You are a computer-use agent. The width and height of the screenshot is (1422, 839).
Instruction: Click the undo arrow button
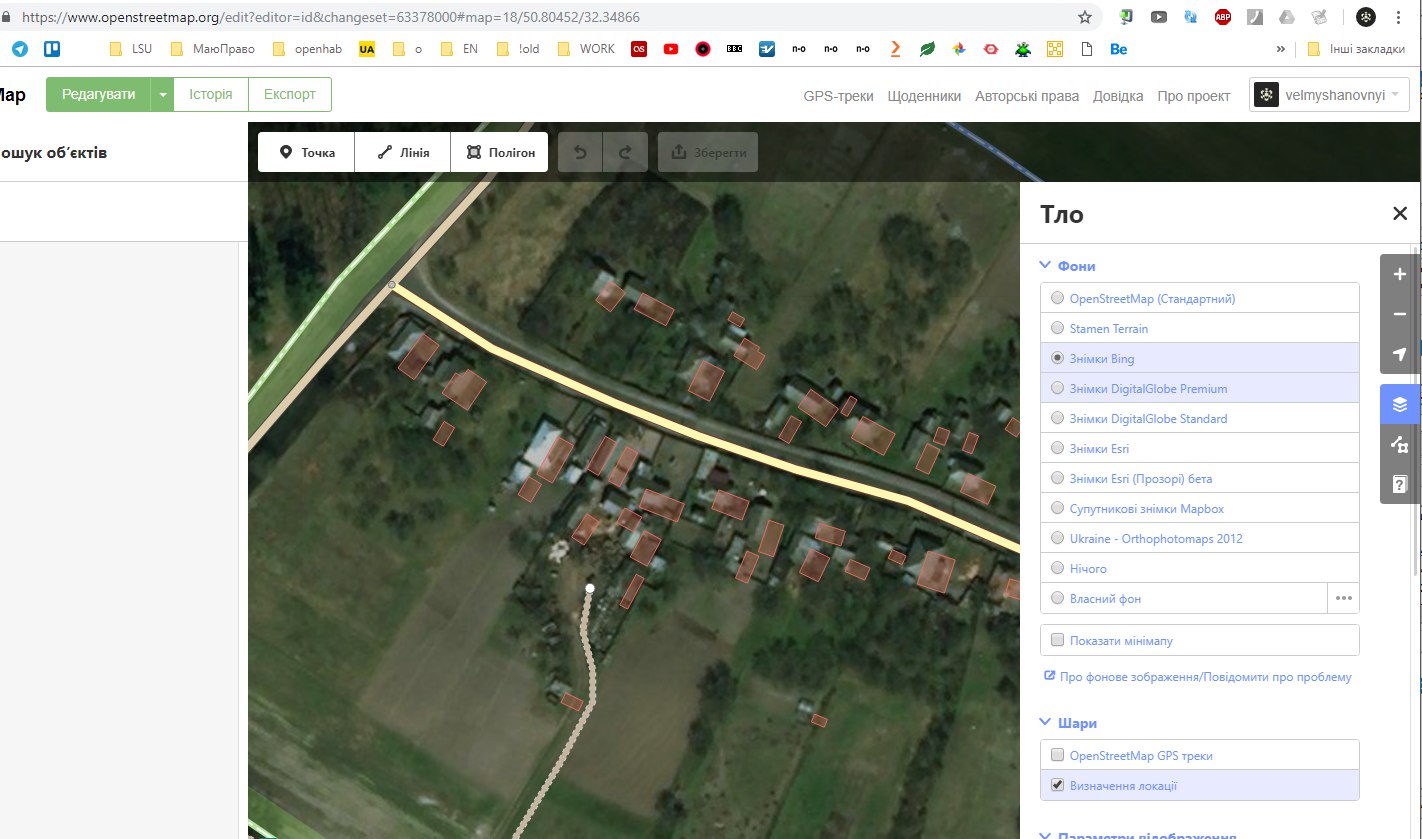580,153
